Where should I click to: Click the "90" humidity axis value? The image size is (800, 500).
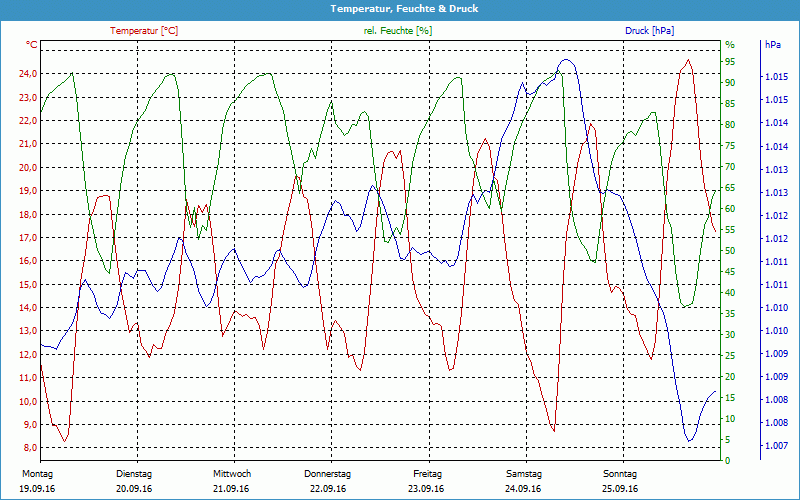(x=730, y=83)
